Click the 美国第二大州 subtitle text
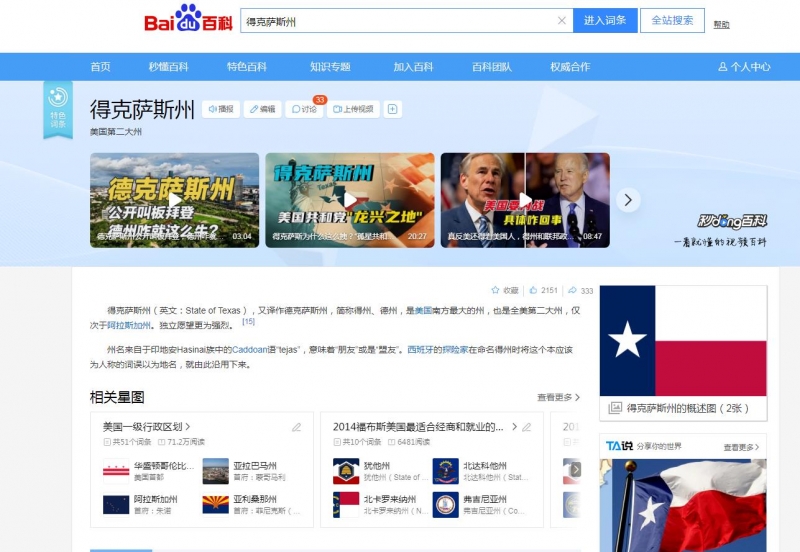This screenshot has height=552, width=800. 116,132
